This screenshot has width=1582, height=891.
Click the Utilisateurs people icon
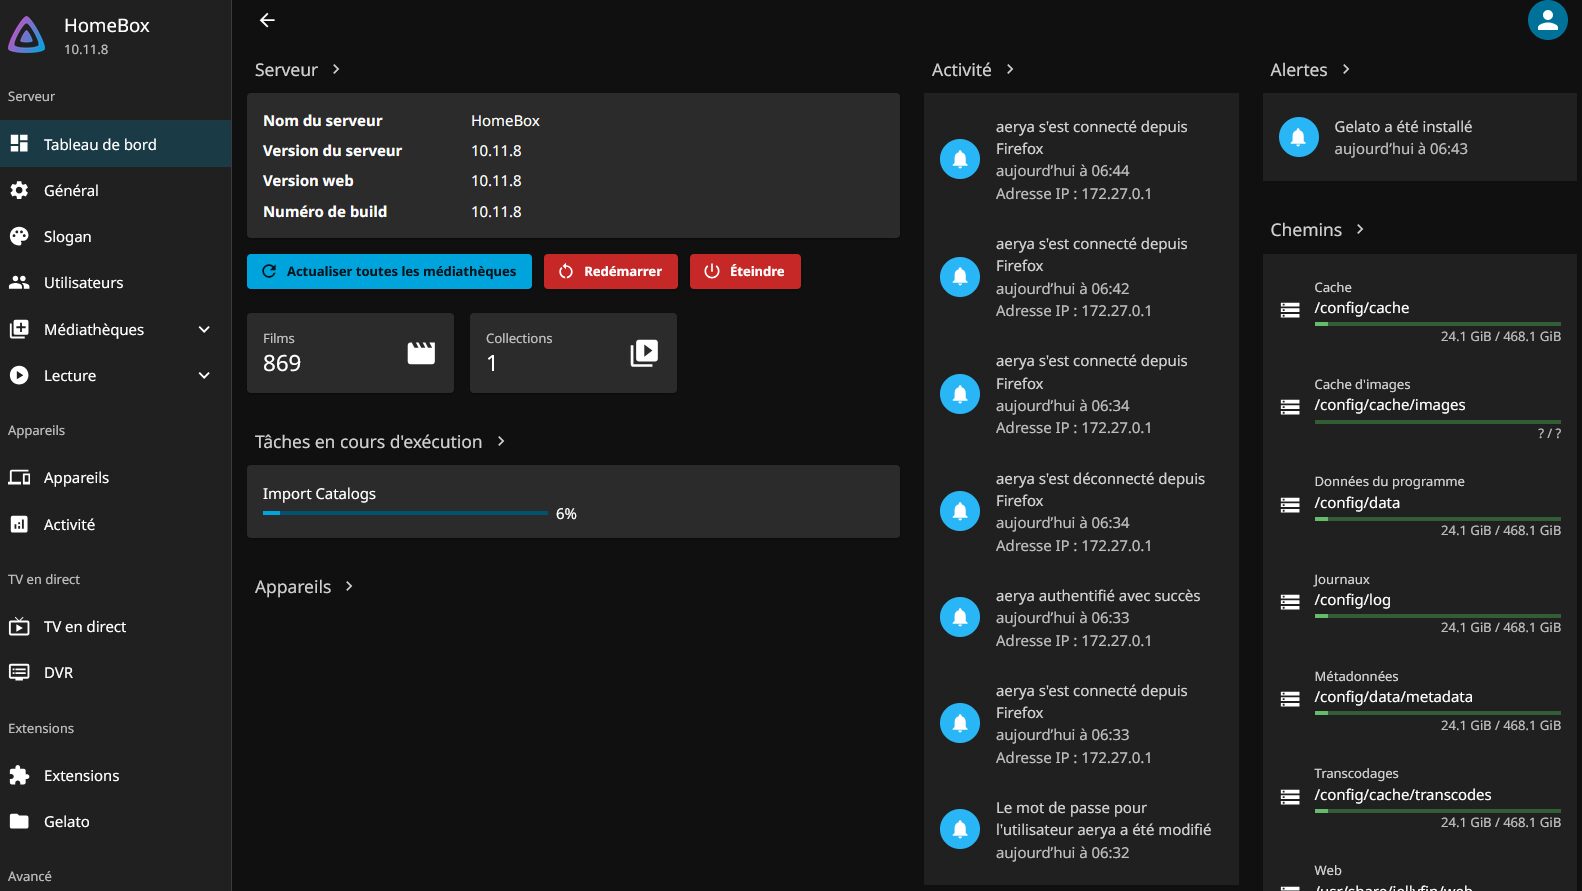[x=19, y=282]
